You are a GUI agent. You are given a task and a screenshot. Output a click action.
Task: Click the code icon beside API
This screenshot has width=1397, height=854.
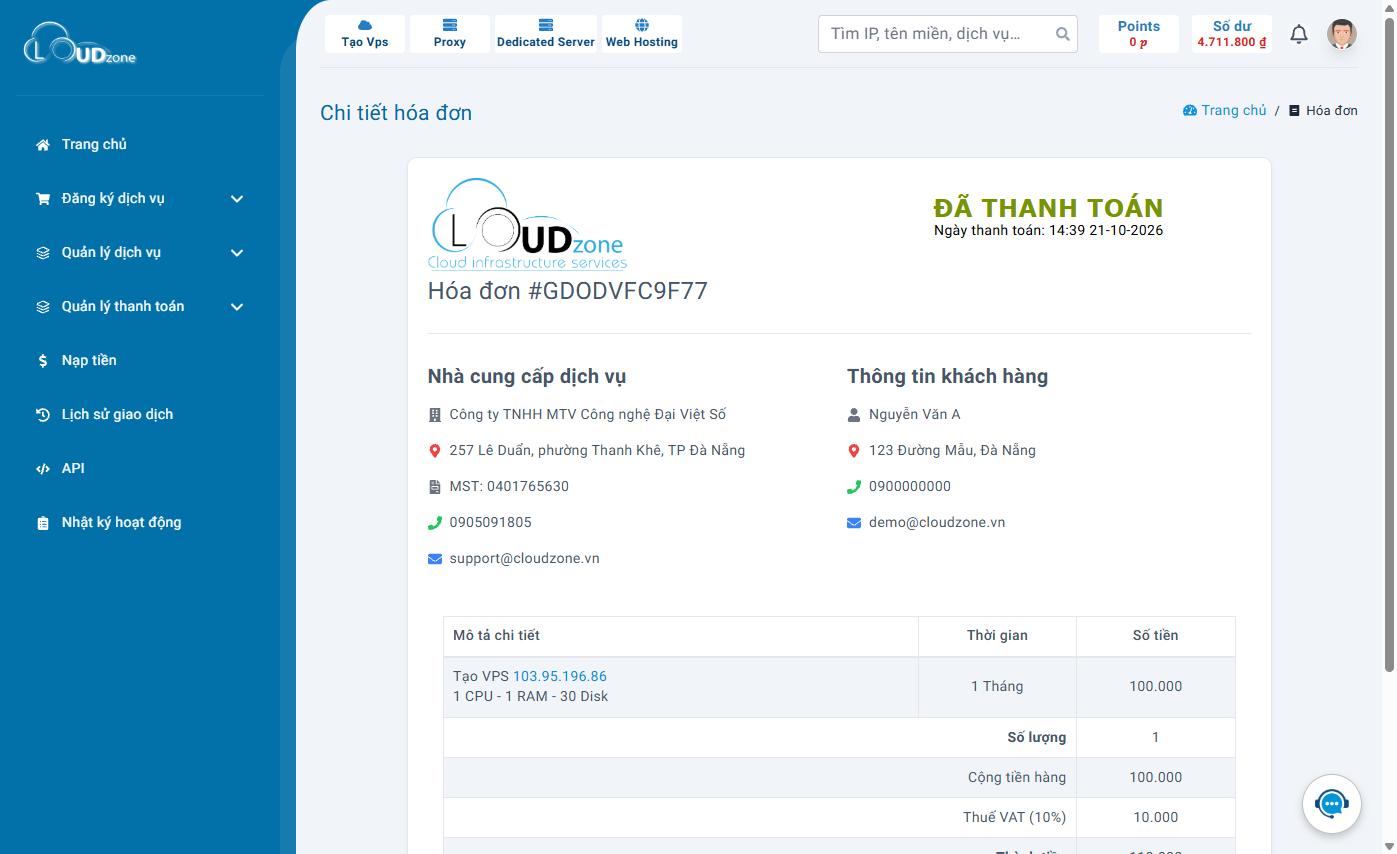(43, 469)
